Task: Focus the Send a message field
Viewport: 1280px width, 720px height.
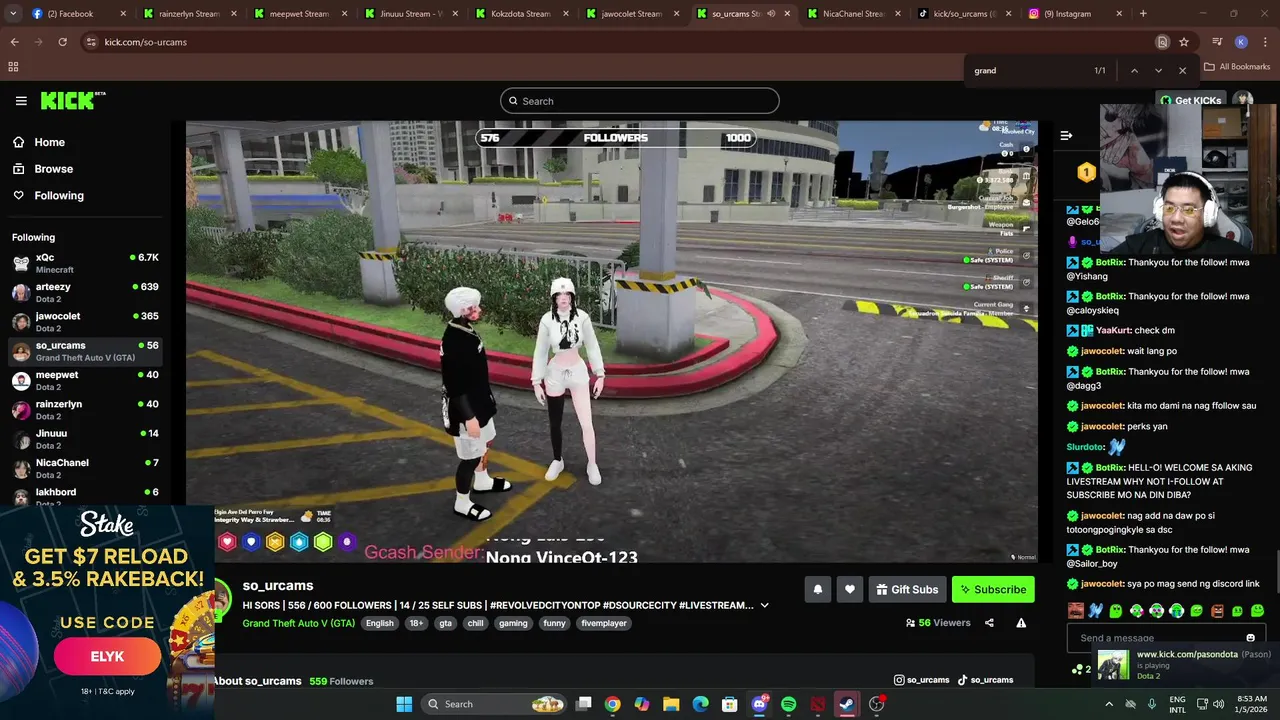Action: (x=1166, y=638)
